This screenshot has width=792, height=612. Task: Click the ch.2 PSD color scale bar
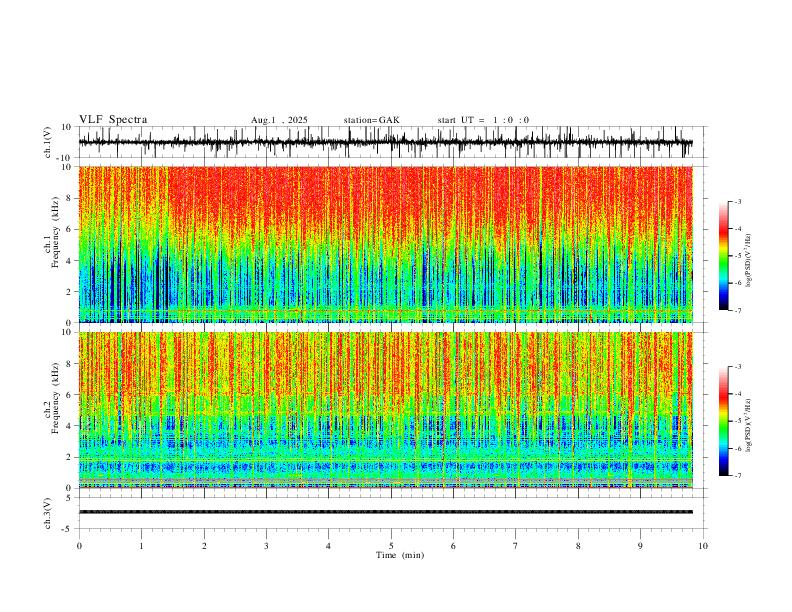point(724,421)
